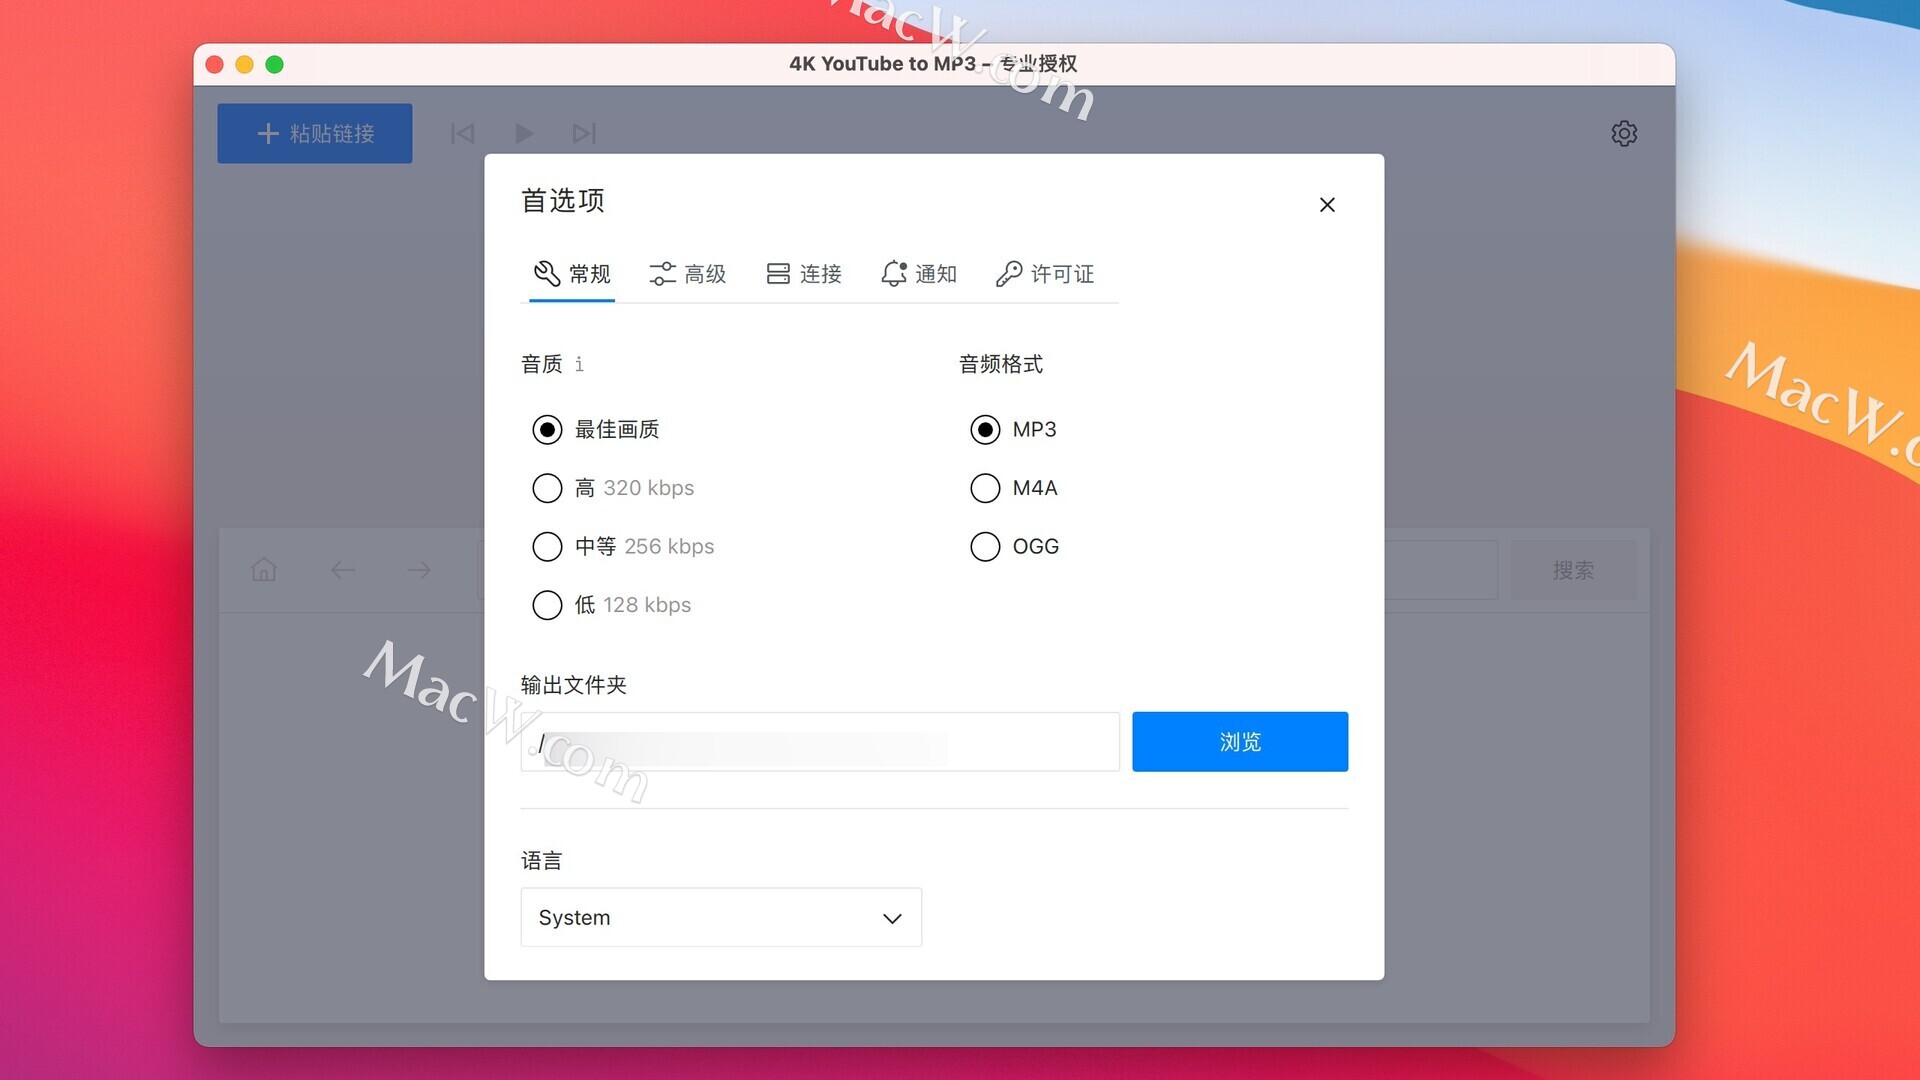Switch to the 高级 advanced tab
Viewport: 1920px width, 1080px height.
(688, 274)
